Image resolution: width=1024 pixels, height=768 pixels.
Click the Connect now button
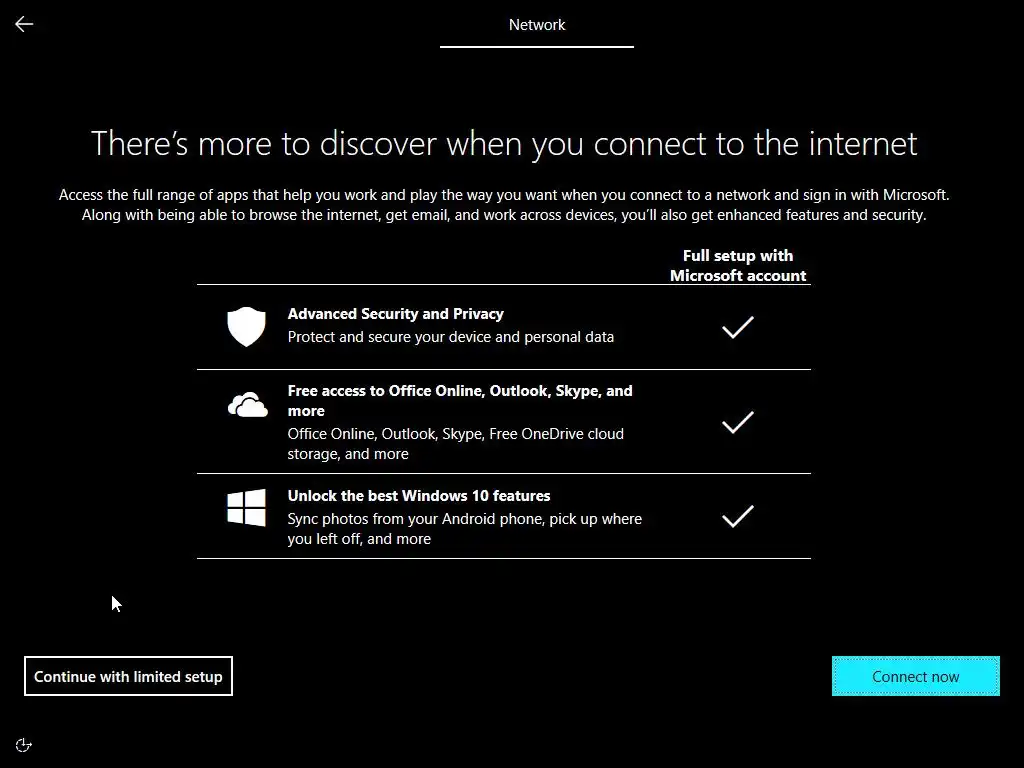coord(916,676)
